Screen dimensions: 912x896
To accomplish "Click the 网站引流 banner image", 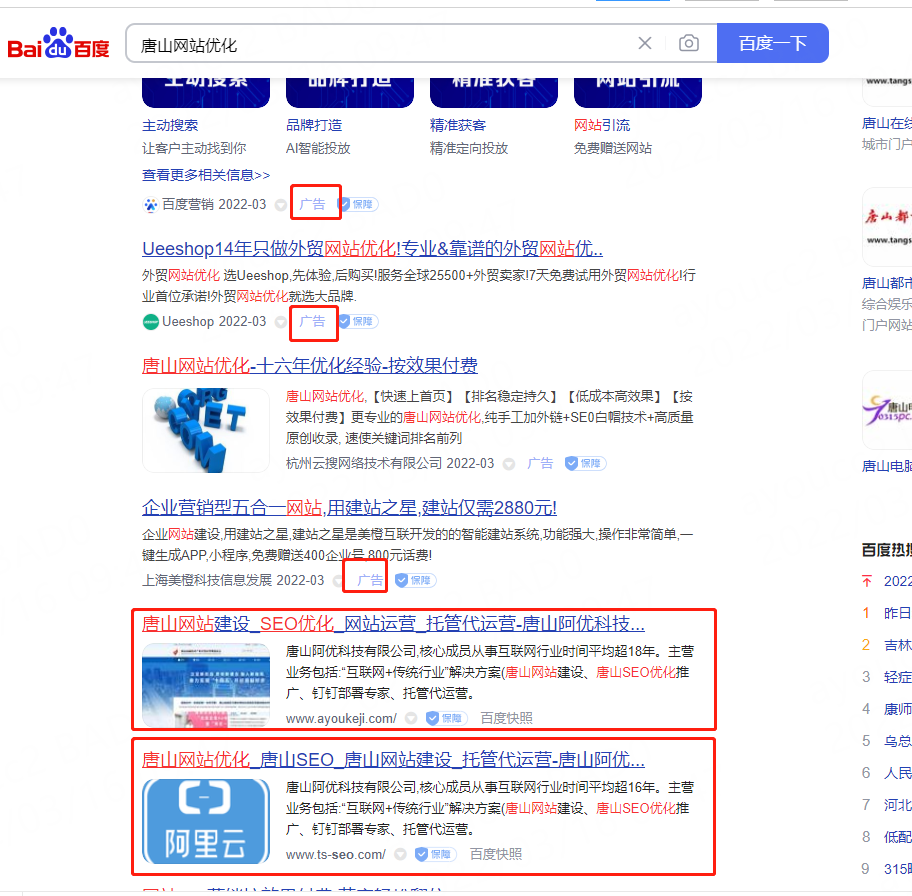I will tap(637, 92).
